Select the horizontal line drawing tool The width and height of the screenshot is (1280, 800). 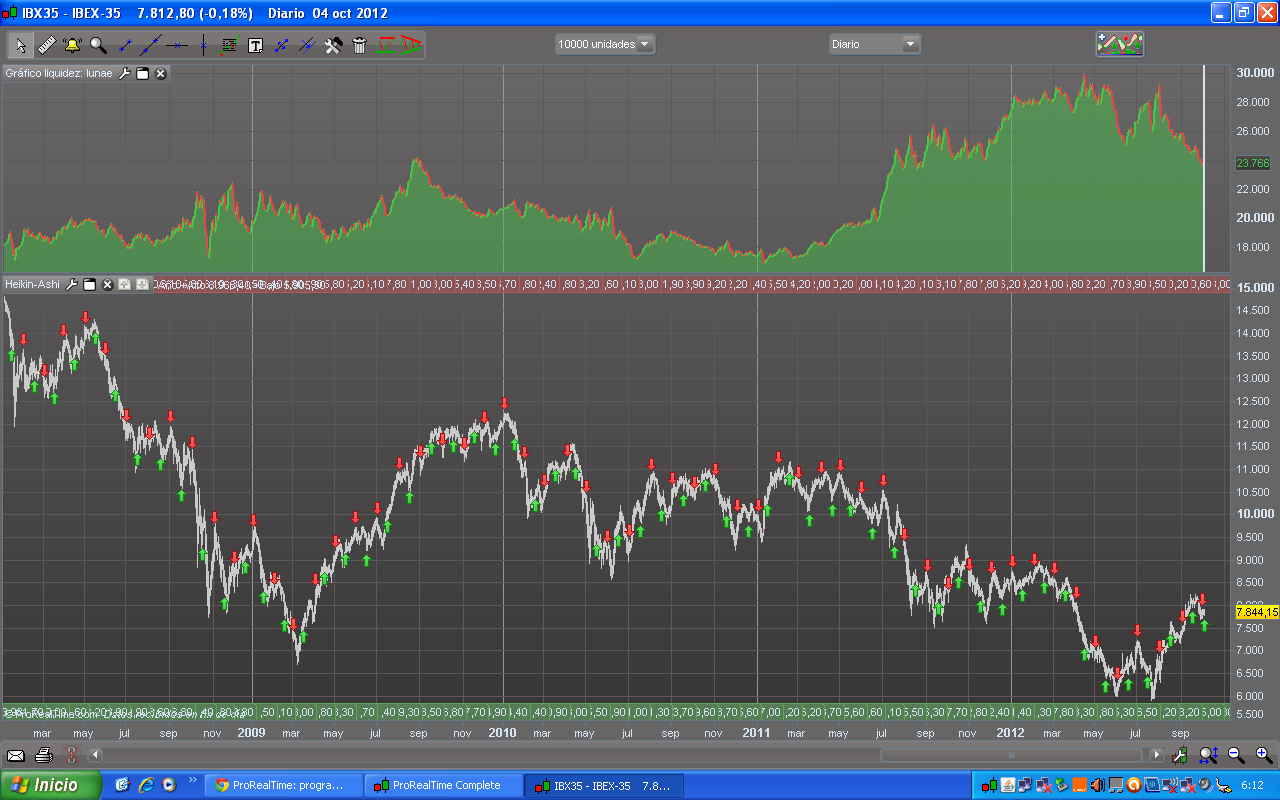coord(177,45)
